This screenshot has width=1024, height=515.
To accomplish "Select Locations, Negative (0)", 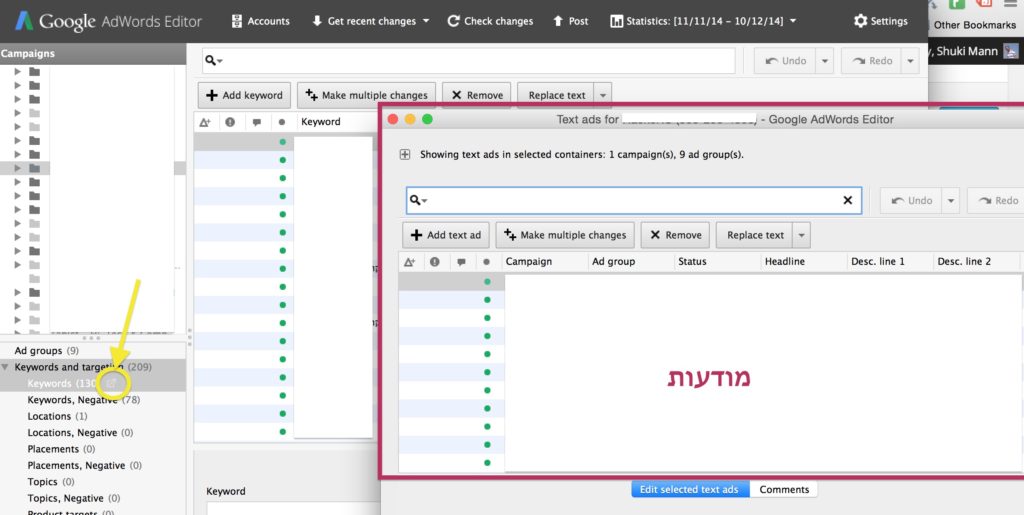I will tap(80, 432).
